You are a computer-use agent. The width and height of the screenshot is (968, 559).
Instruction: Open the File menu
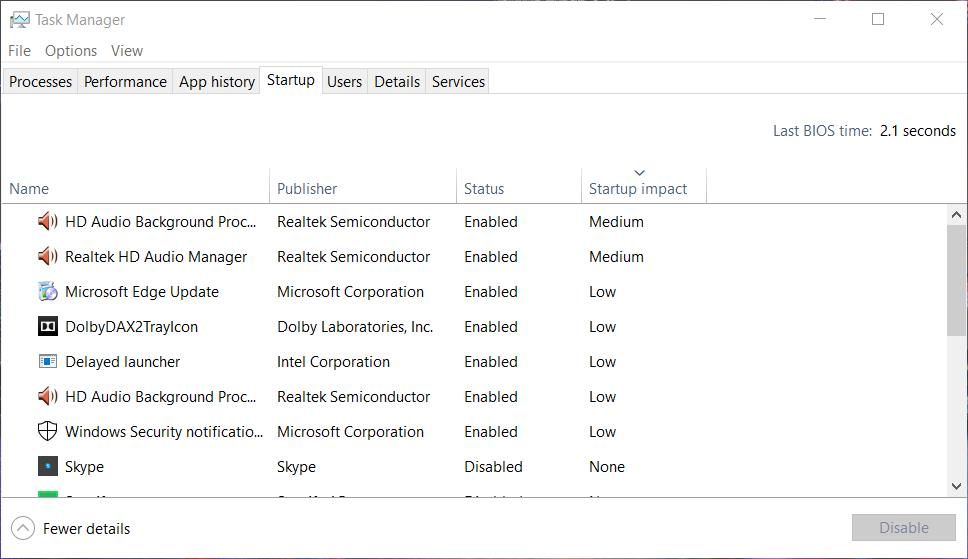pyautogui.click(x=19, y=51)
